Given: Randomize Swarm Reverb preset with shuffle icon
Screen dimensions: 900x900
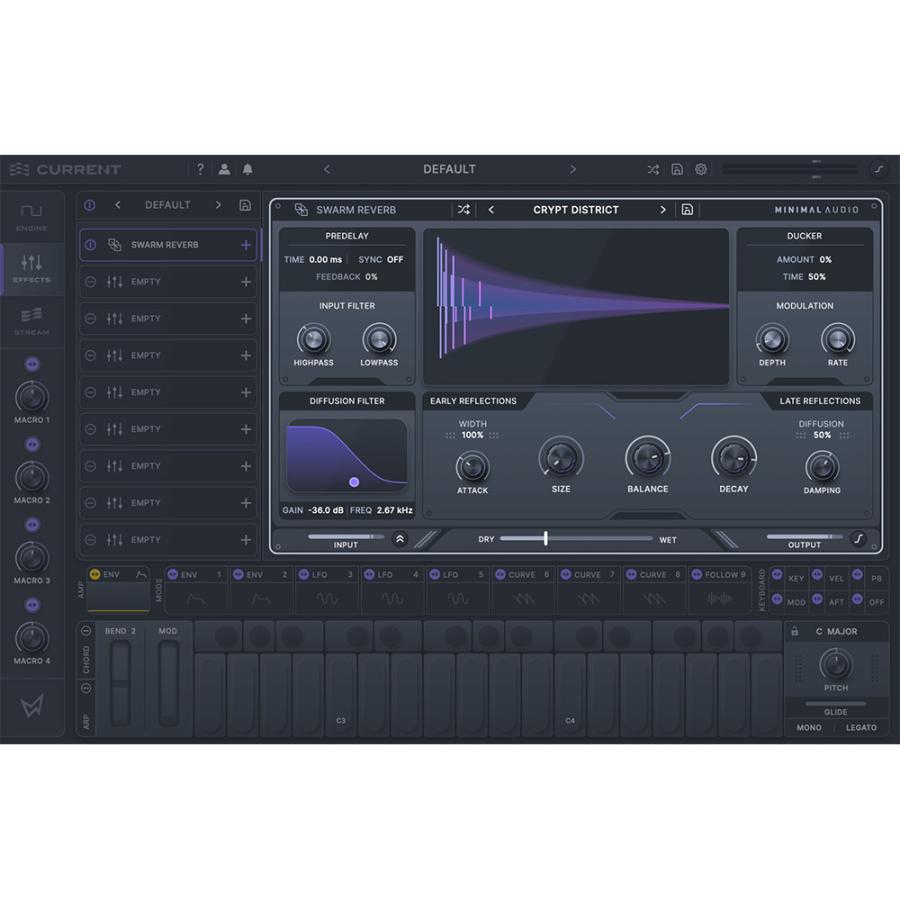Looking at the screenshot, I should tap(464, 210).
